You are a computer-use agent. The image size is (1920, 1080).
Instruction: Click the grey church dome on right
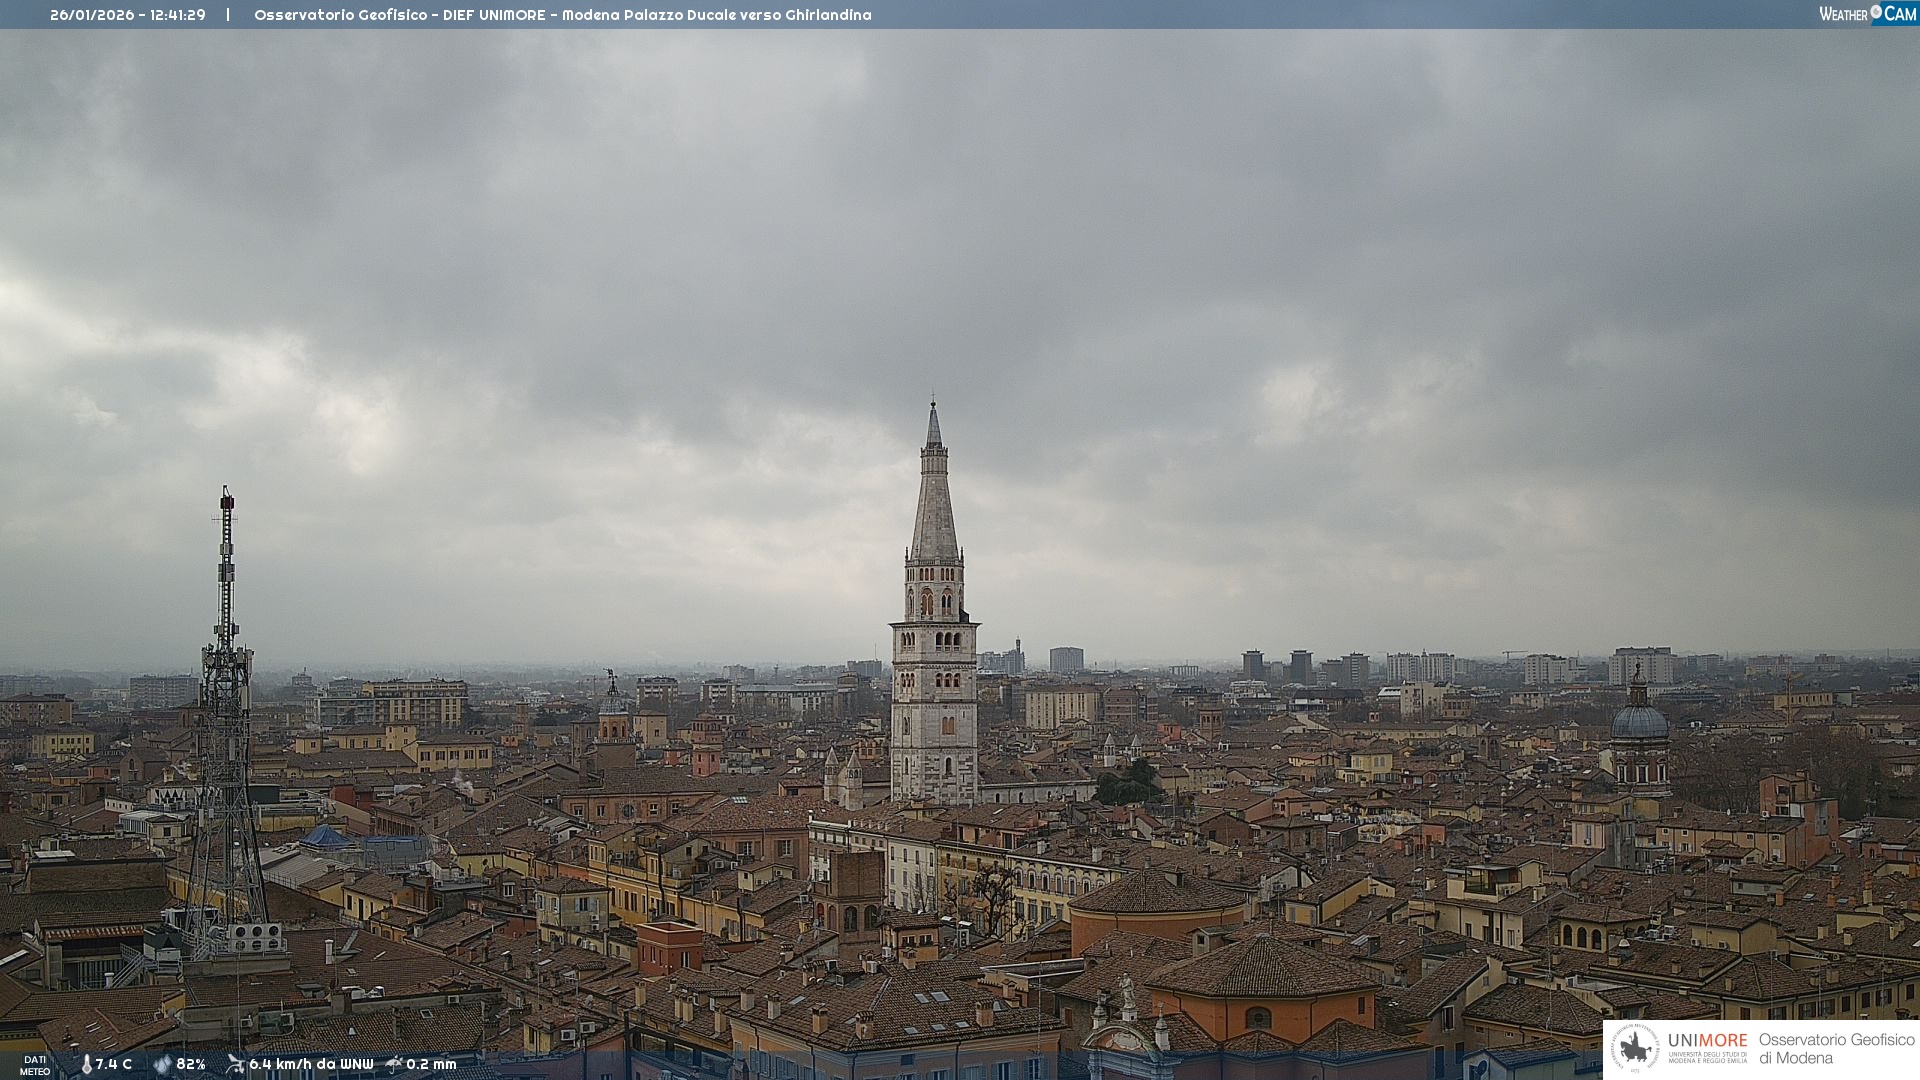coord(1639,722)
